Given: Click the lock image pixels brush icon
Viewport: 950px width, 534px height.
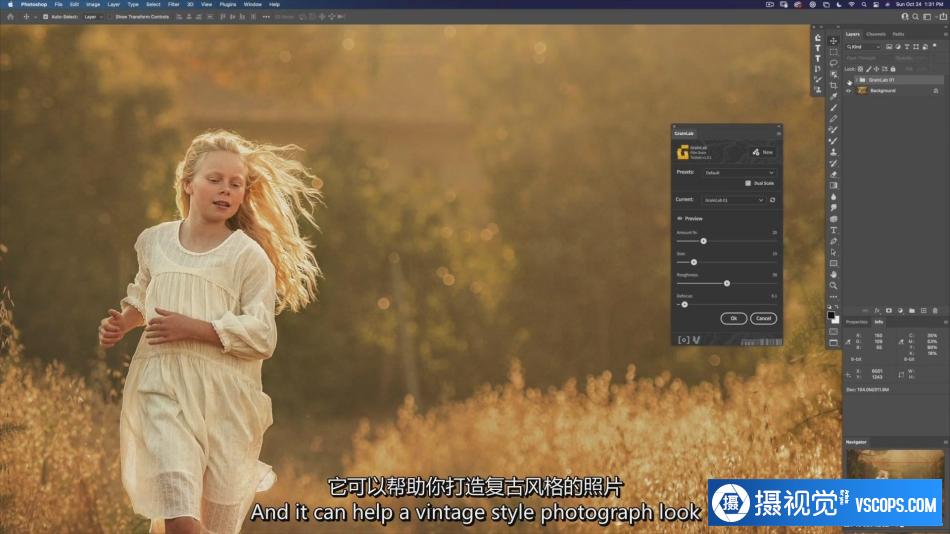Looking at the screenshot, I should 868,69.
